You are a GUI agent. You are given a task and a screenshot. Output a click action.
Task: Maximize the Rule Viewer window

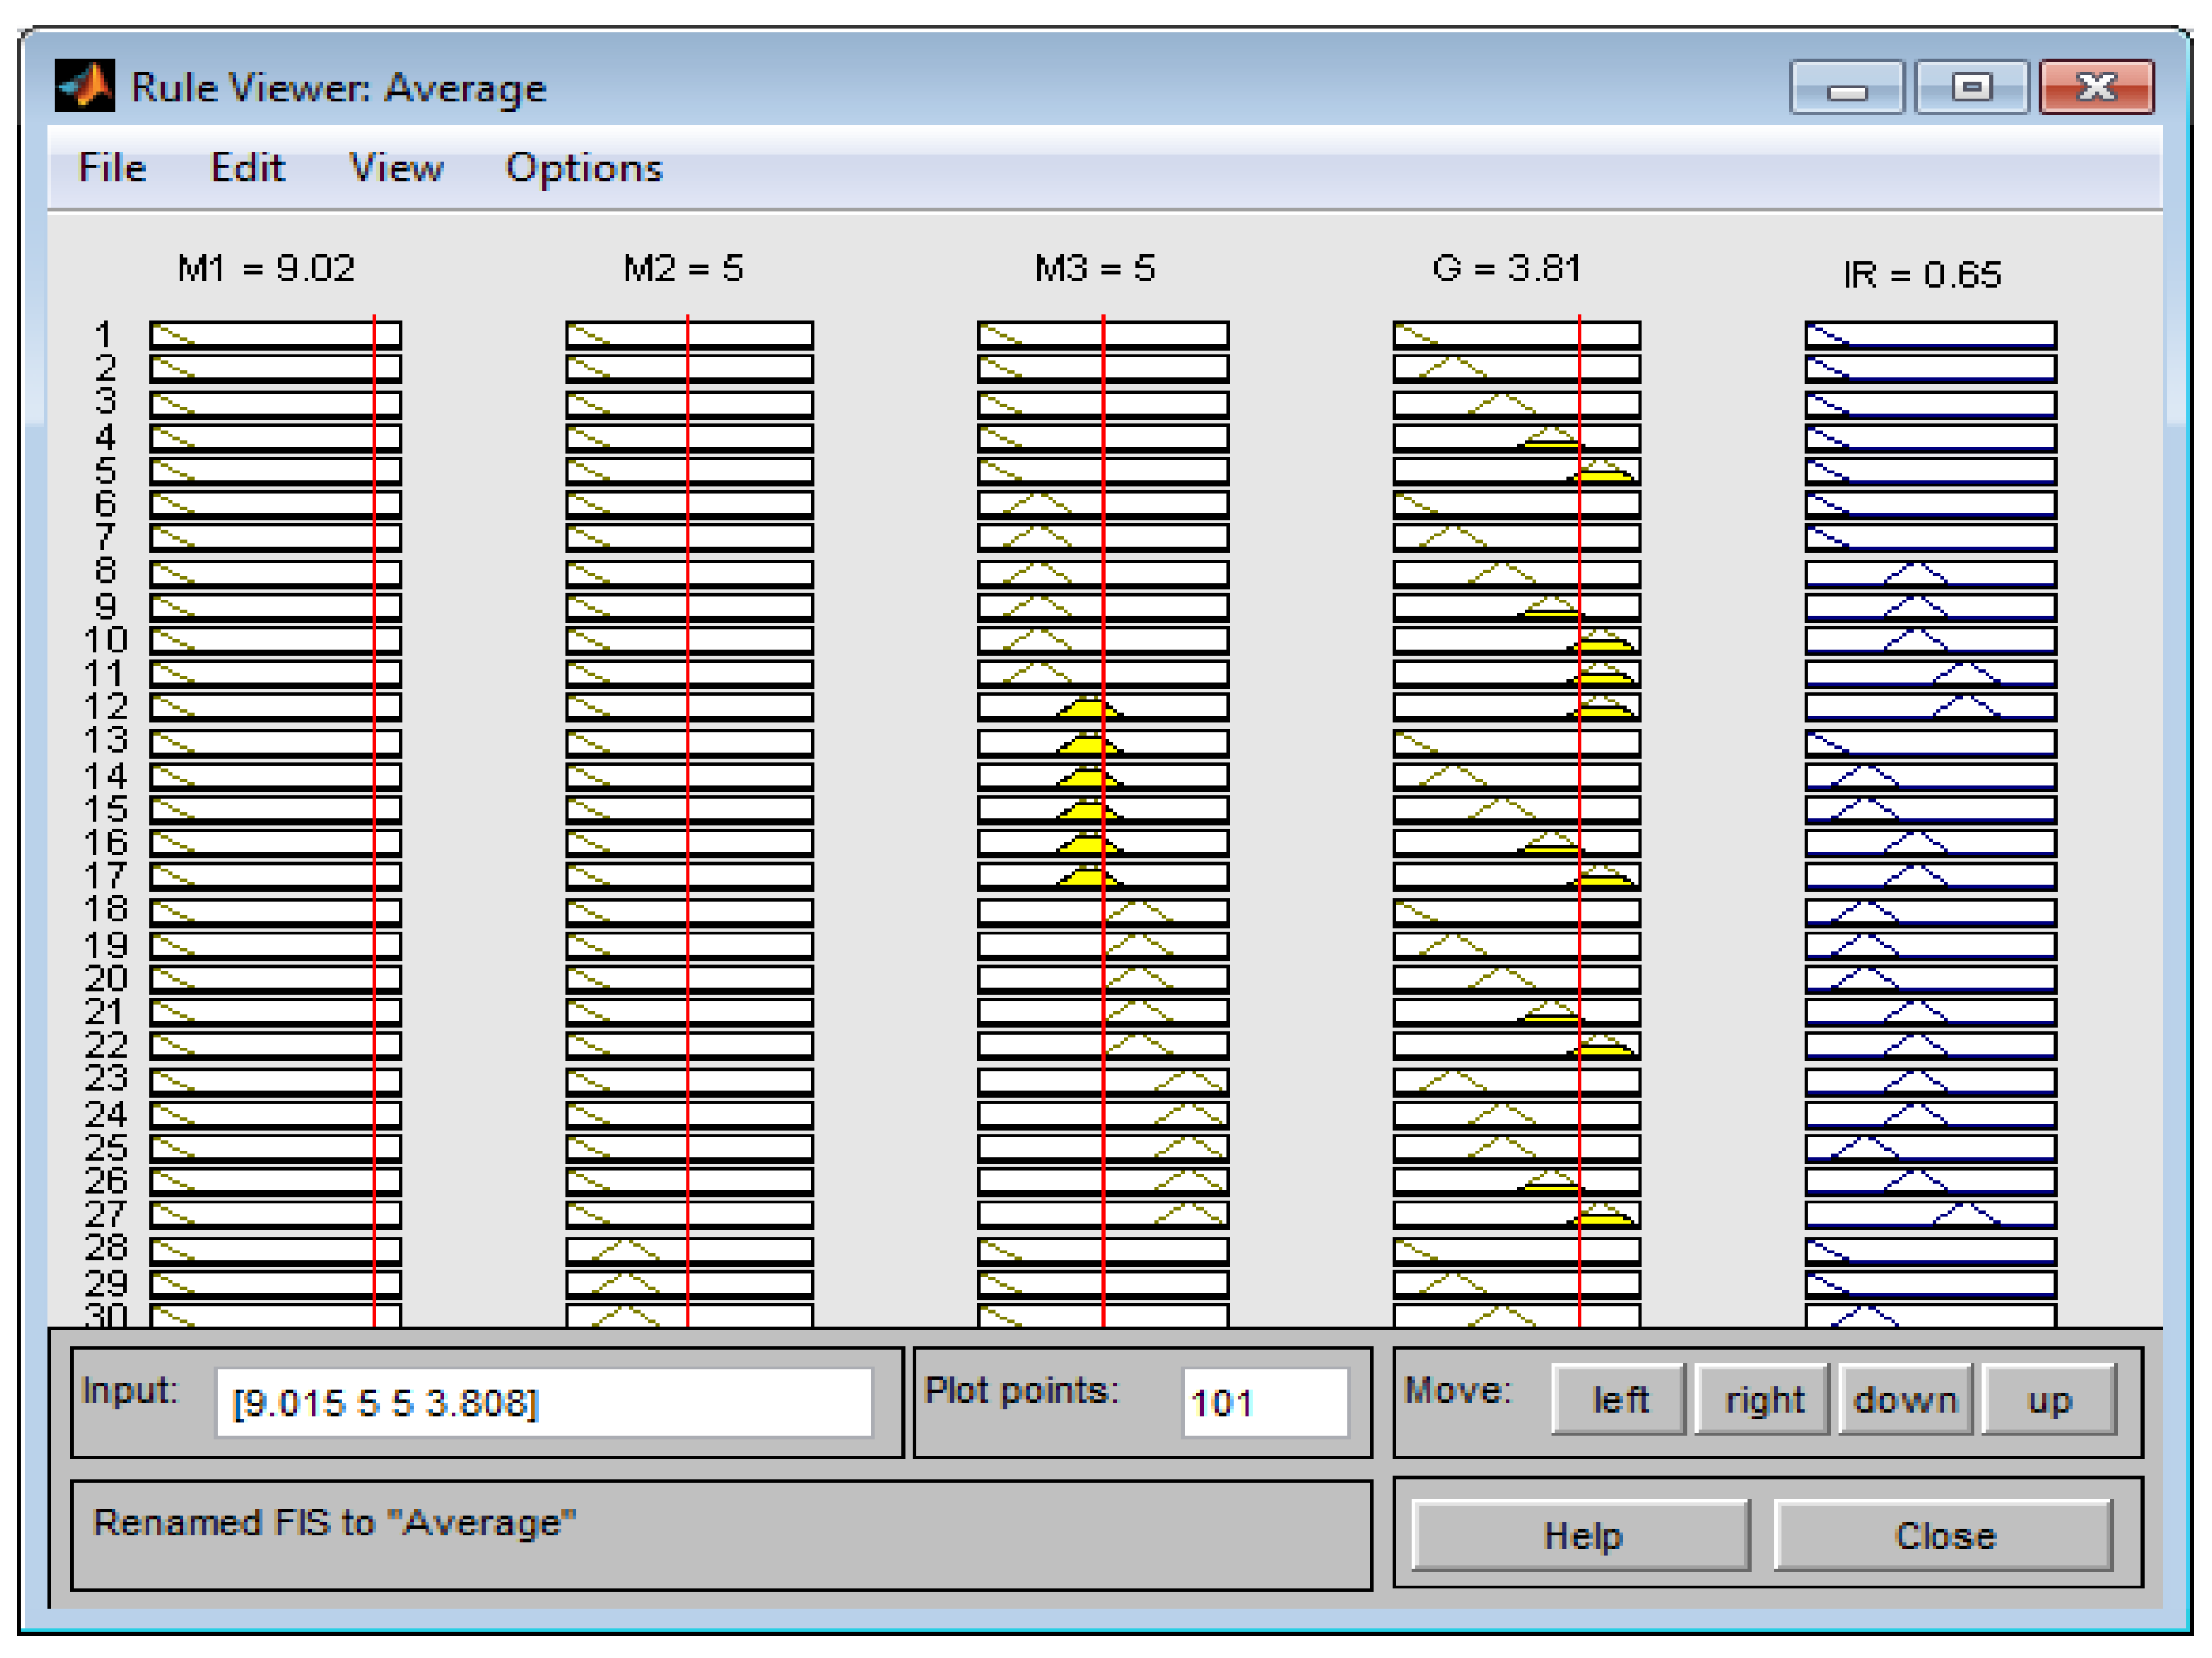pyautogui.click(x=1971, y=87)
